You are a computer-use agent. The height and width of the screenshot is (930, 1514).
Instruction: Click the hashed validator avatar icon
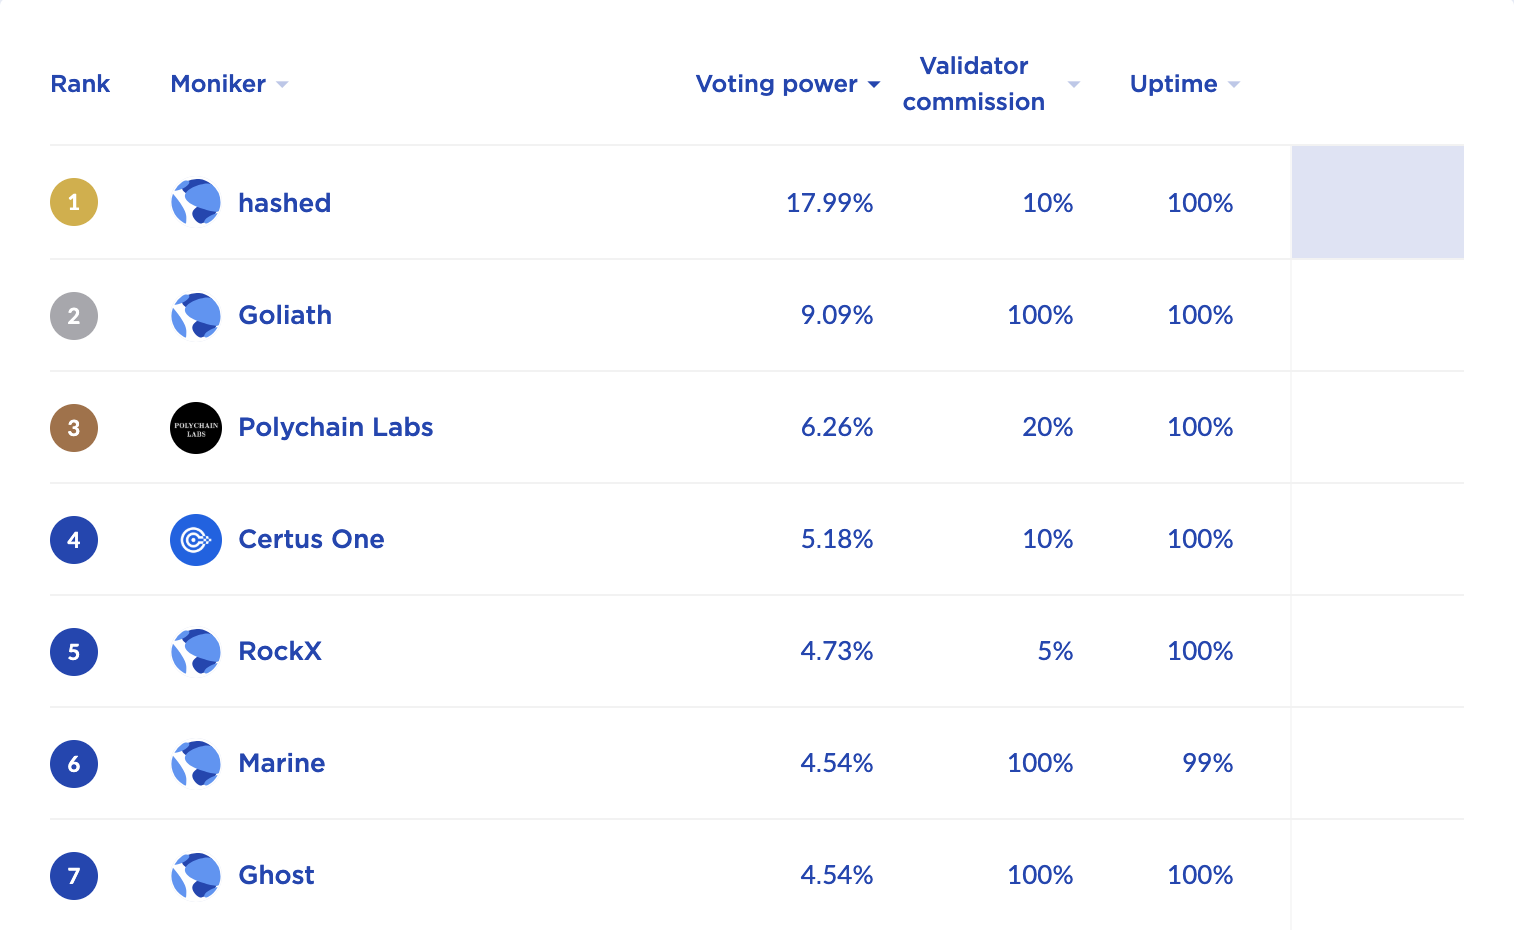(x=196, y=203)
